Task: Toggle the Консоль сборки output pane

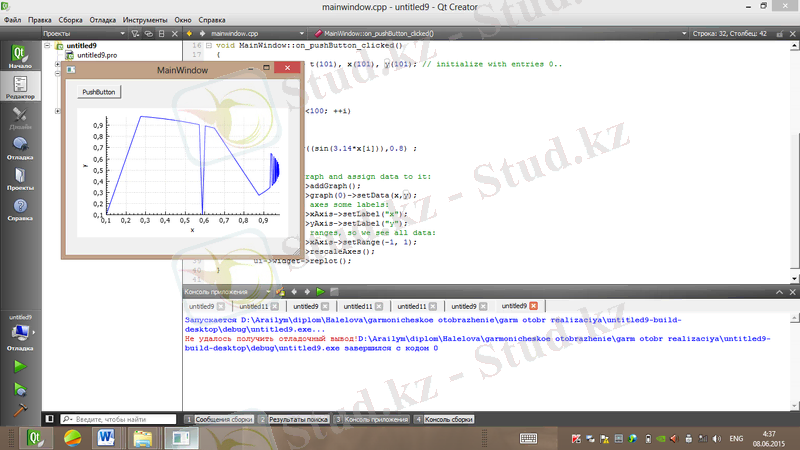Action: pos(445,419)
